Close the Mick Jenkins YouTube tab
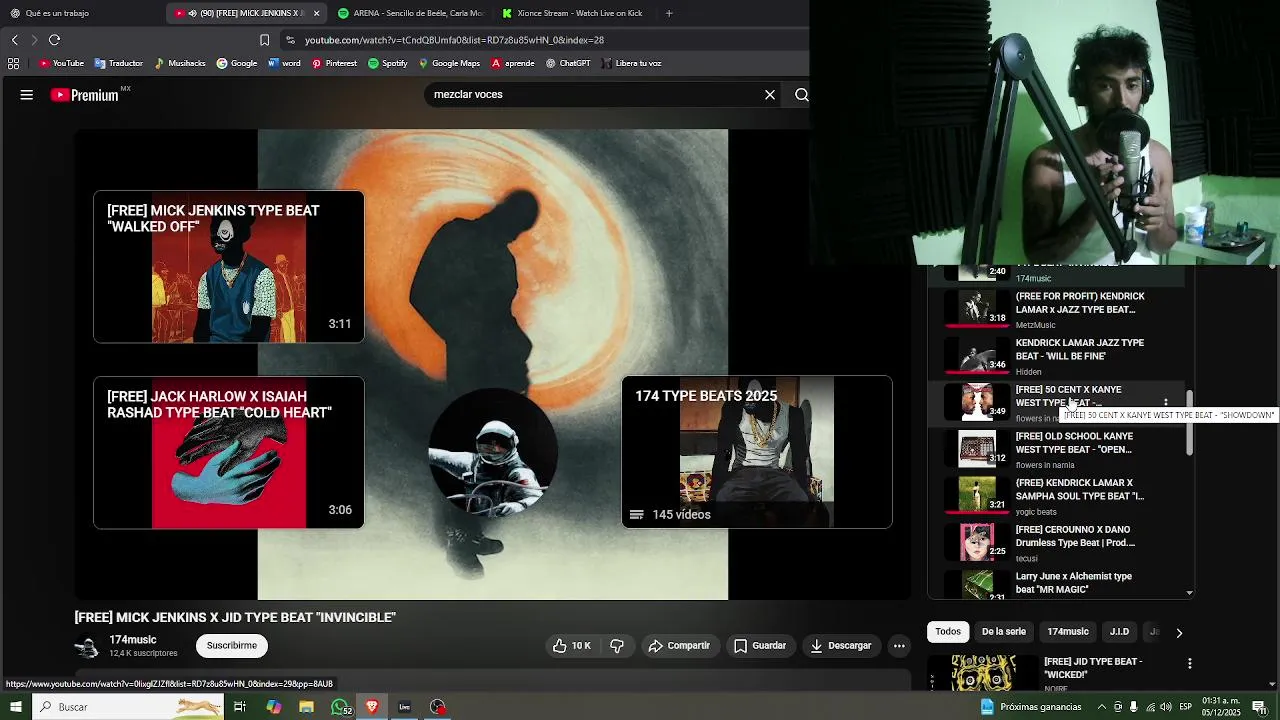The image size is (1280, 720). (x=316, y=13)
